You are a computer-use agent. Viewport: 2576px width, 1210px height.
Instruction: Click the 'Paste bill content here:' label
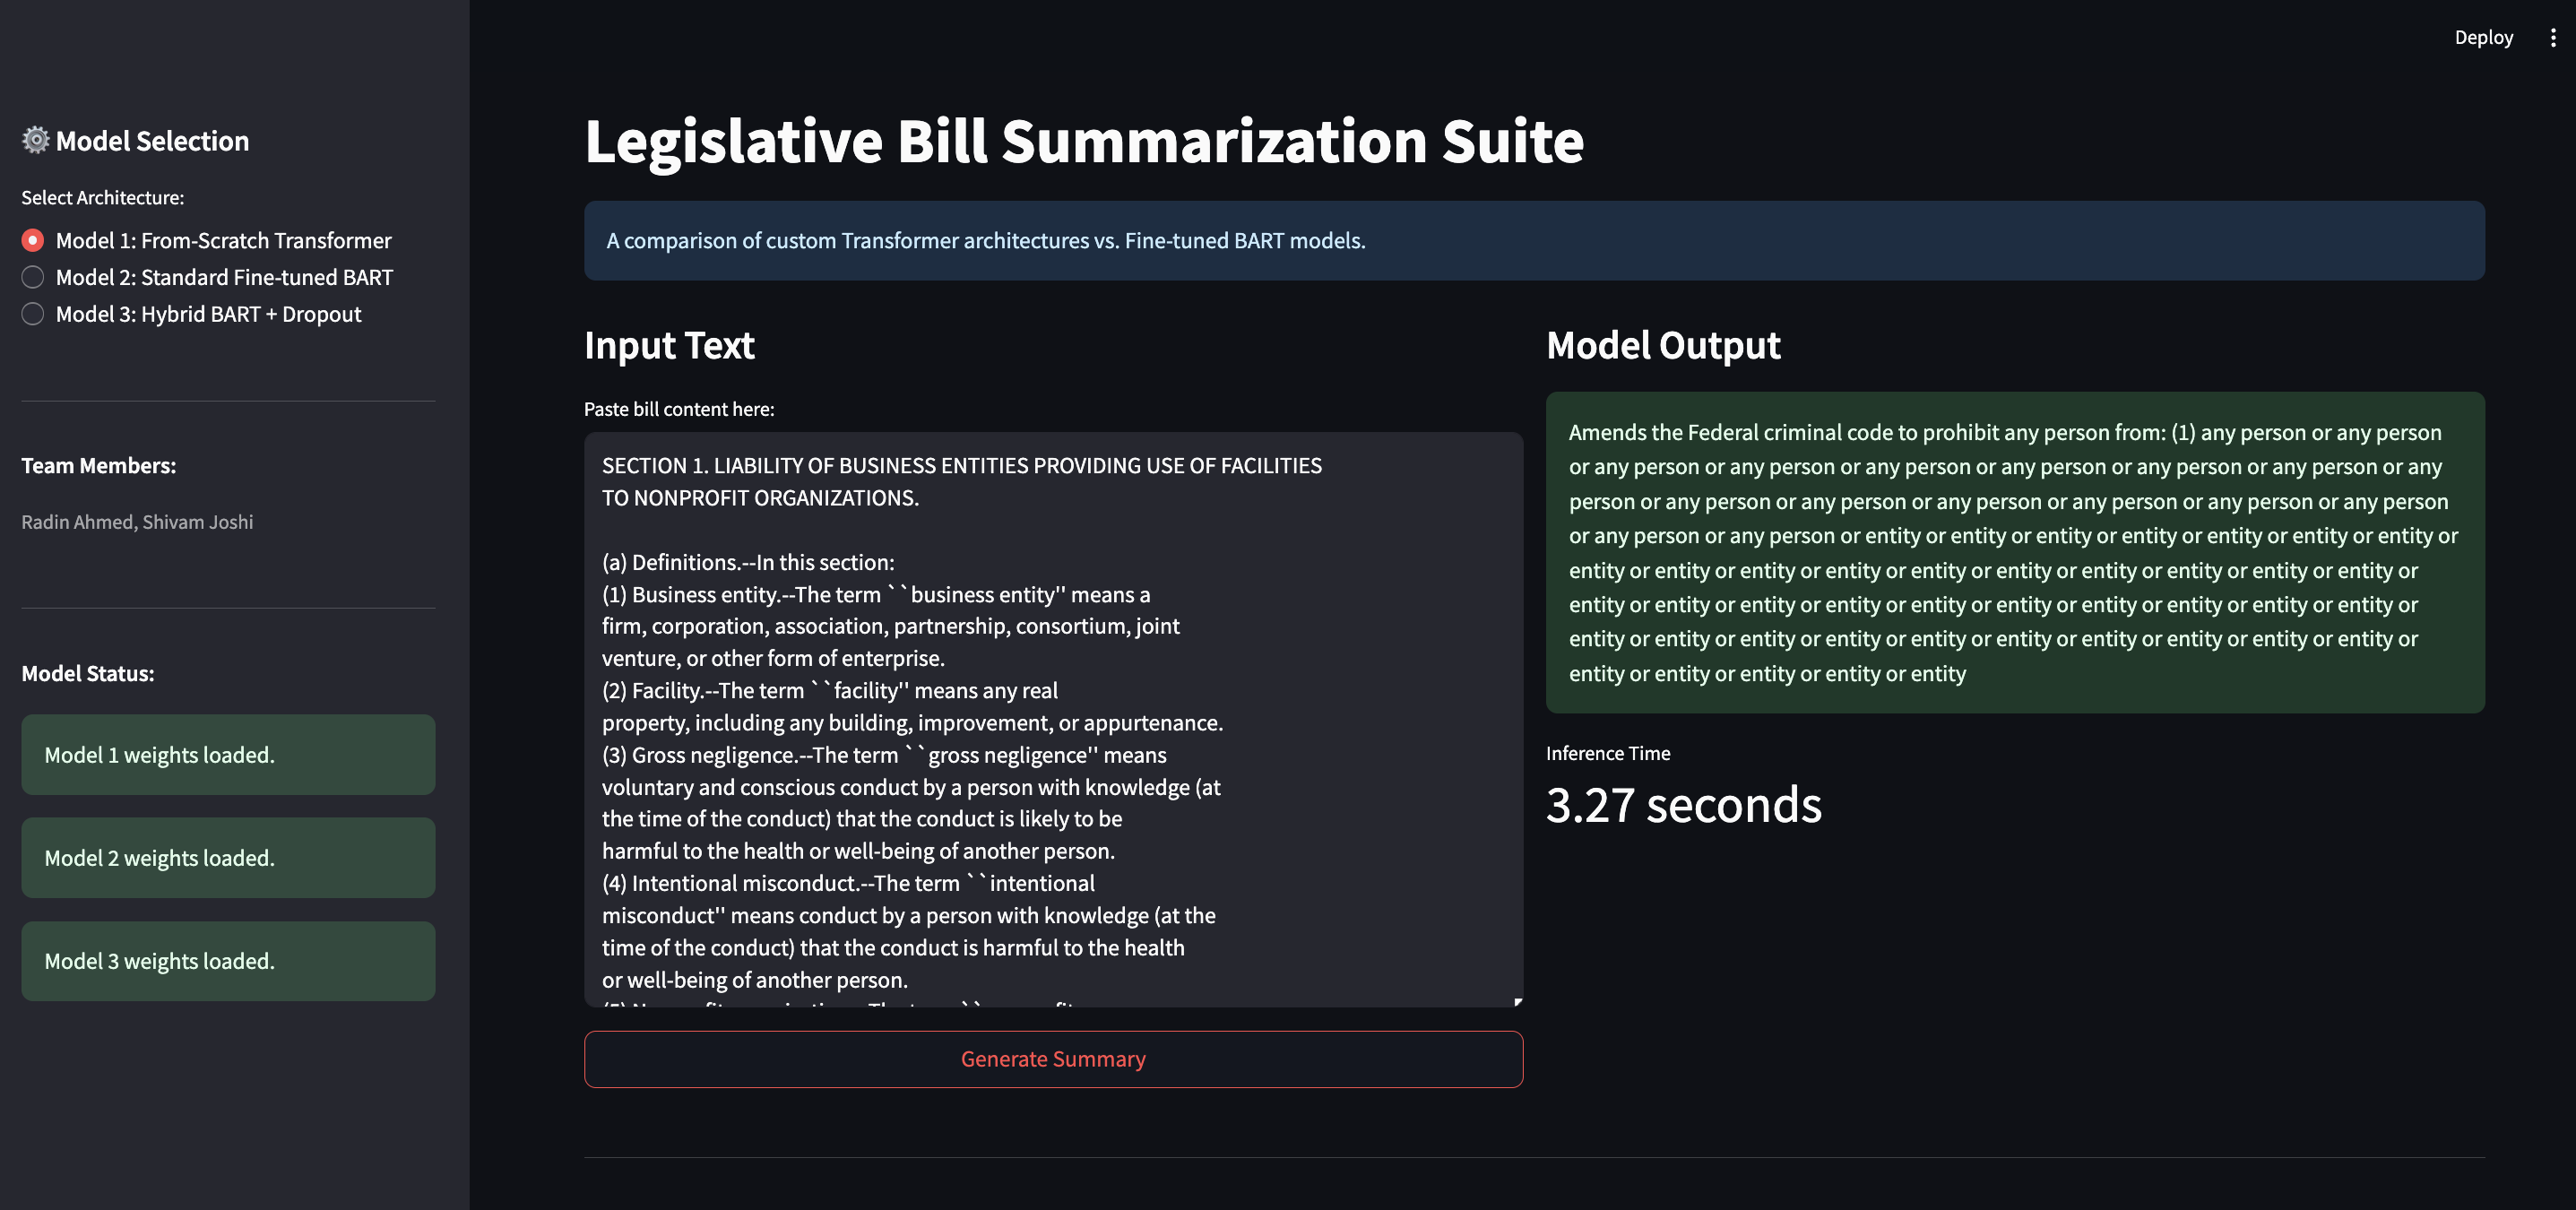679,409
